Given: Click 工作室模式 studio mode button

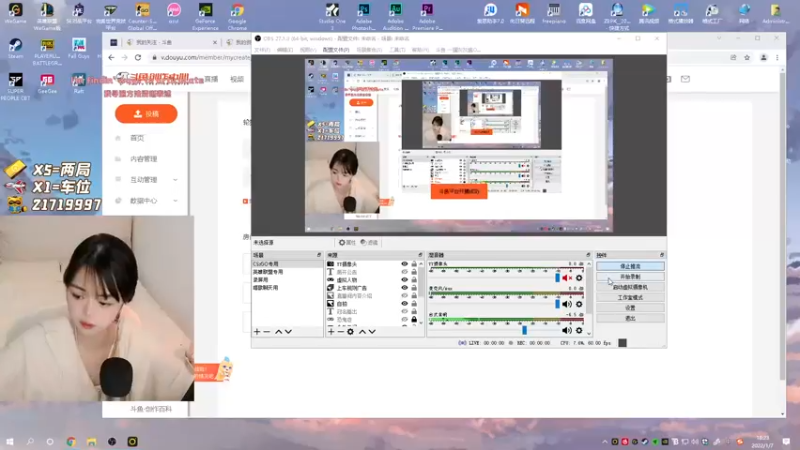Looking at the screenshot, I should click(630, 297).
